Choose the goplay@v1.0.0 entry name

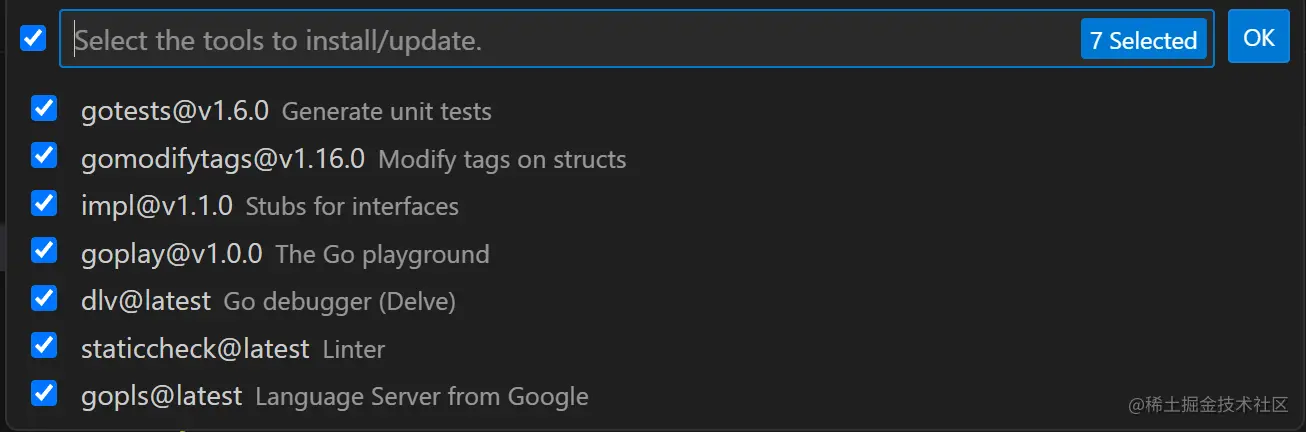tap(171, 253)
